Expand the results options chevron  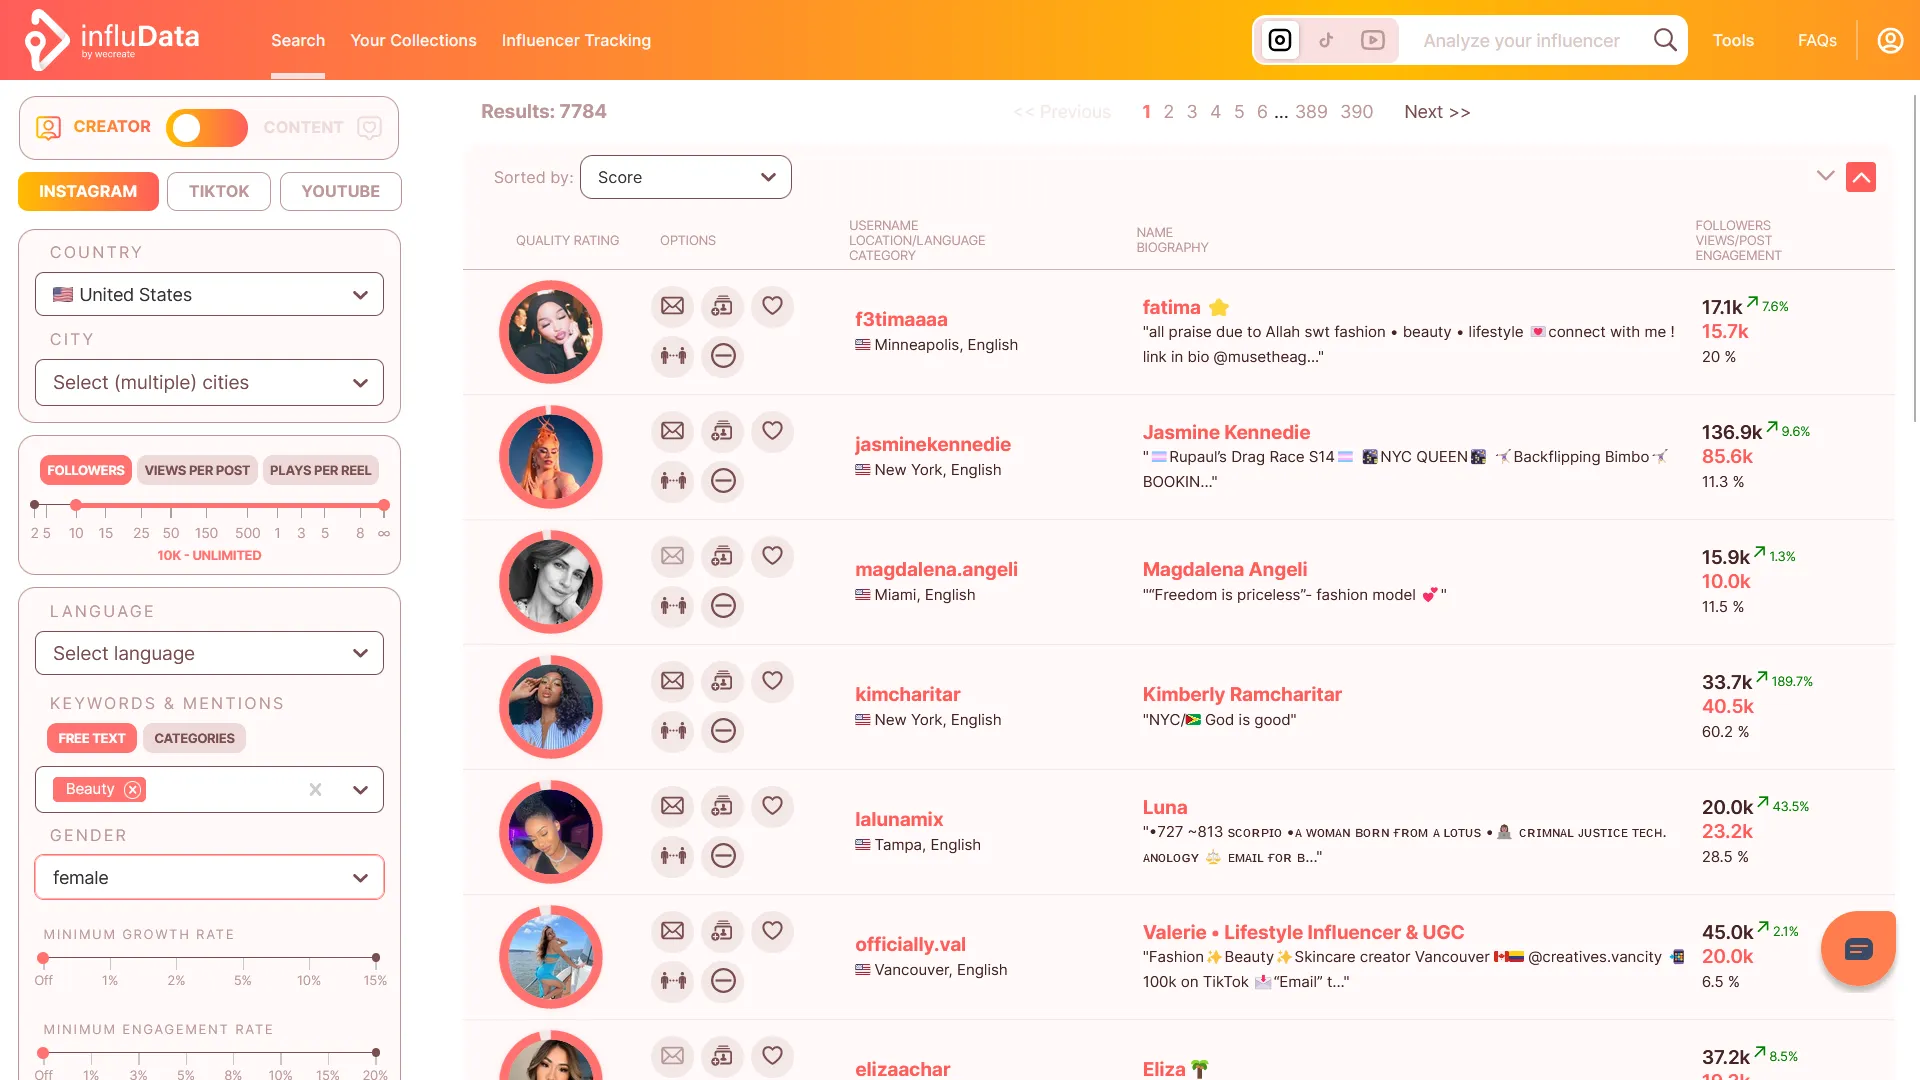click(x=1825, y=176)
